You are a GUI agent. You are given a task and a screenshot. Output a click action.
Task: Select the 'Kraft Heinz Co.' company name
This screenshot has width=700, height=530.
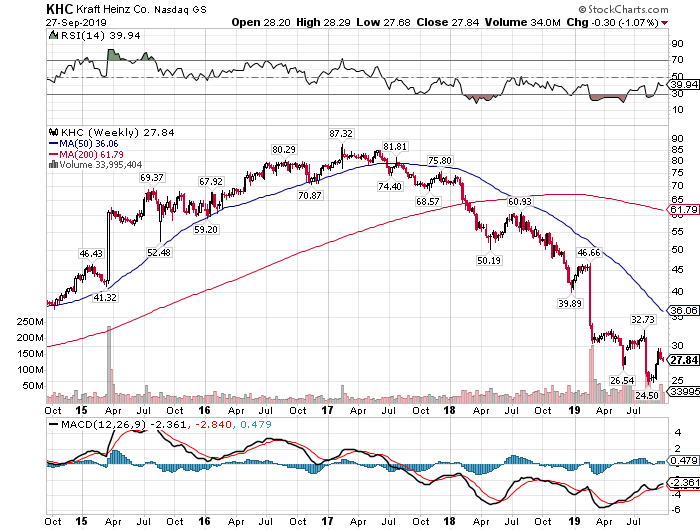point(113,9)
